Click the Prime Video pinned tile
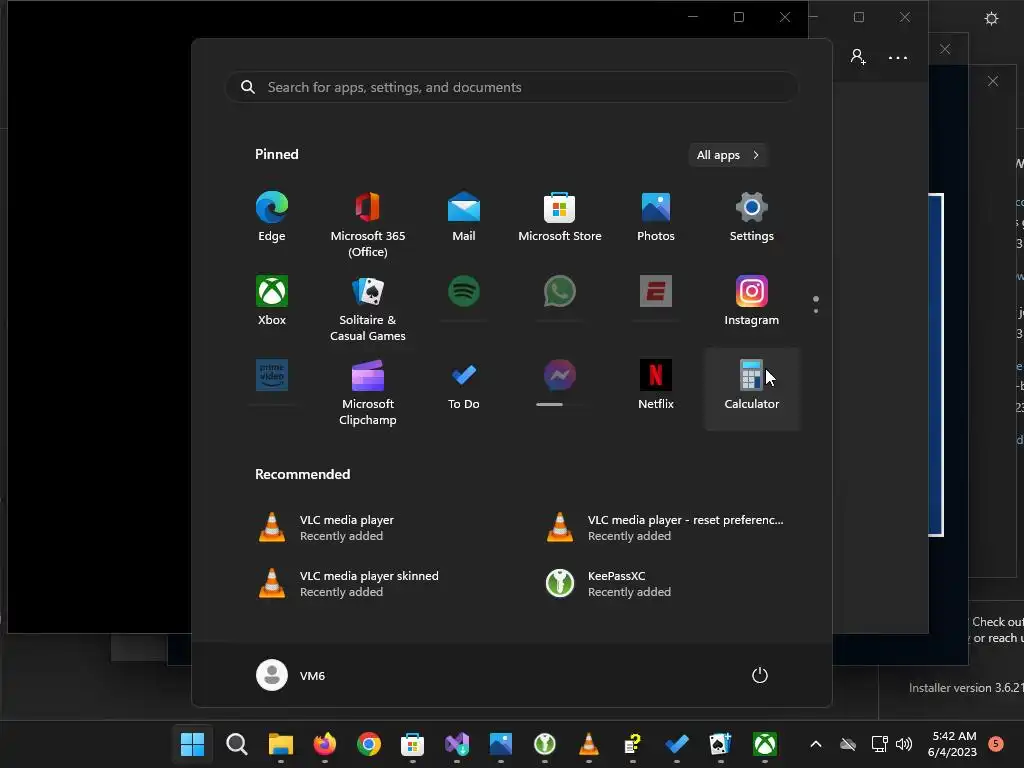 [272, 375]
